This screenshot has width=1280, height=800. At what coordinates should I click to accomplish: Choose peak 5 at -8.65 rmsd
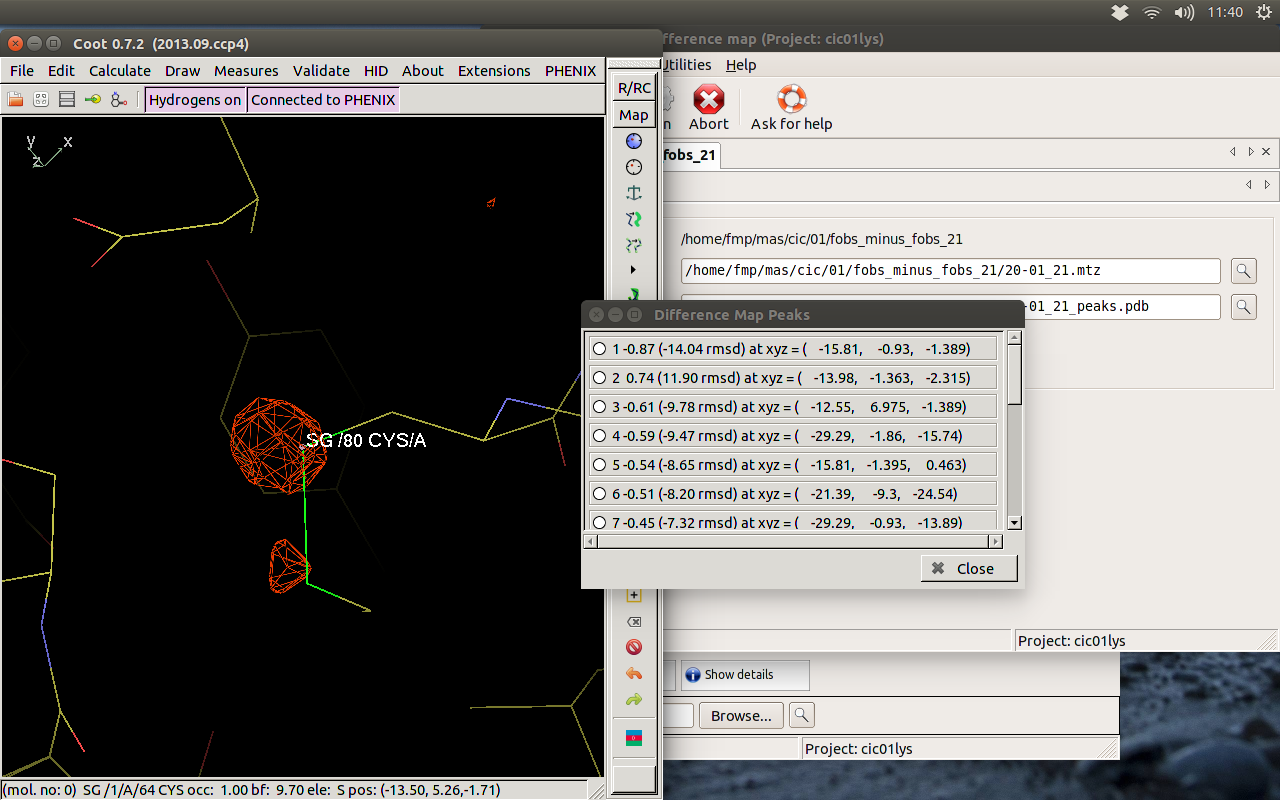click(x=600, y=465)
